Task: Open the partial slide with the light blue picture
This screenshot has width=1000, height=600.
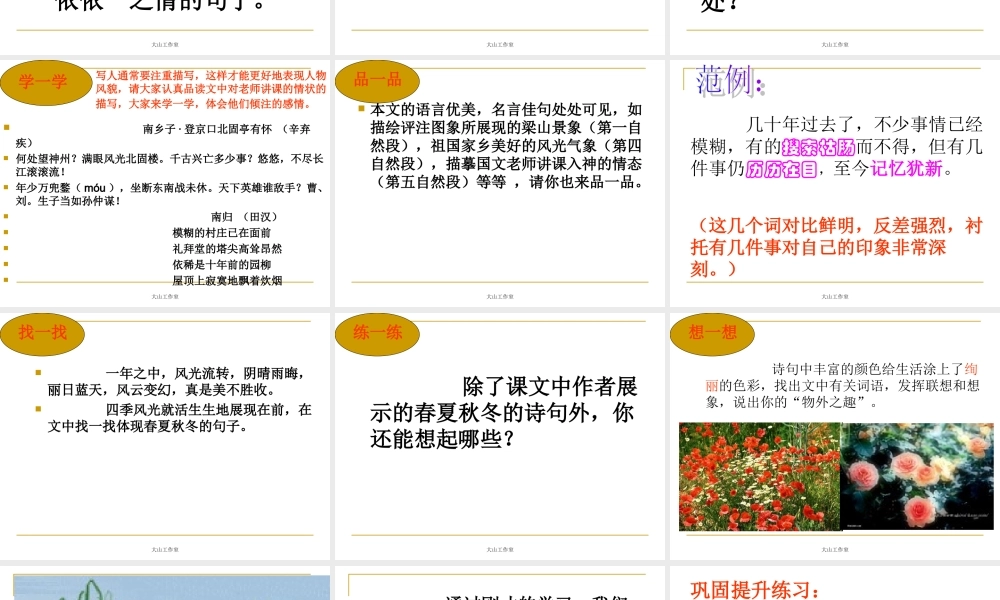Action: [x=165, y=584]
